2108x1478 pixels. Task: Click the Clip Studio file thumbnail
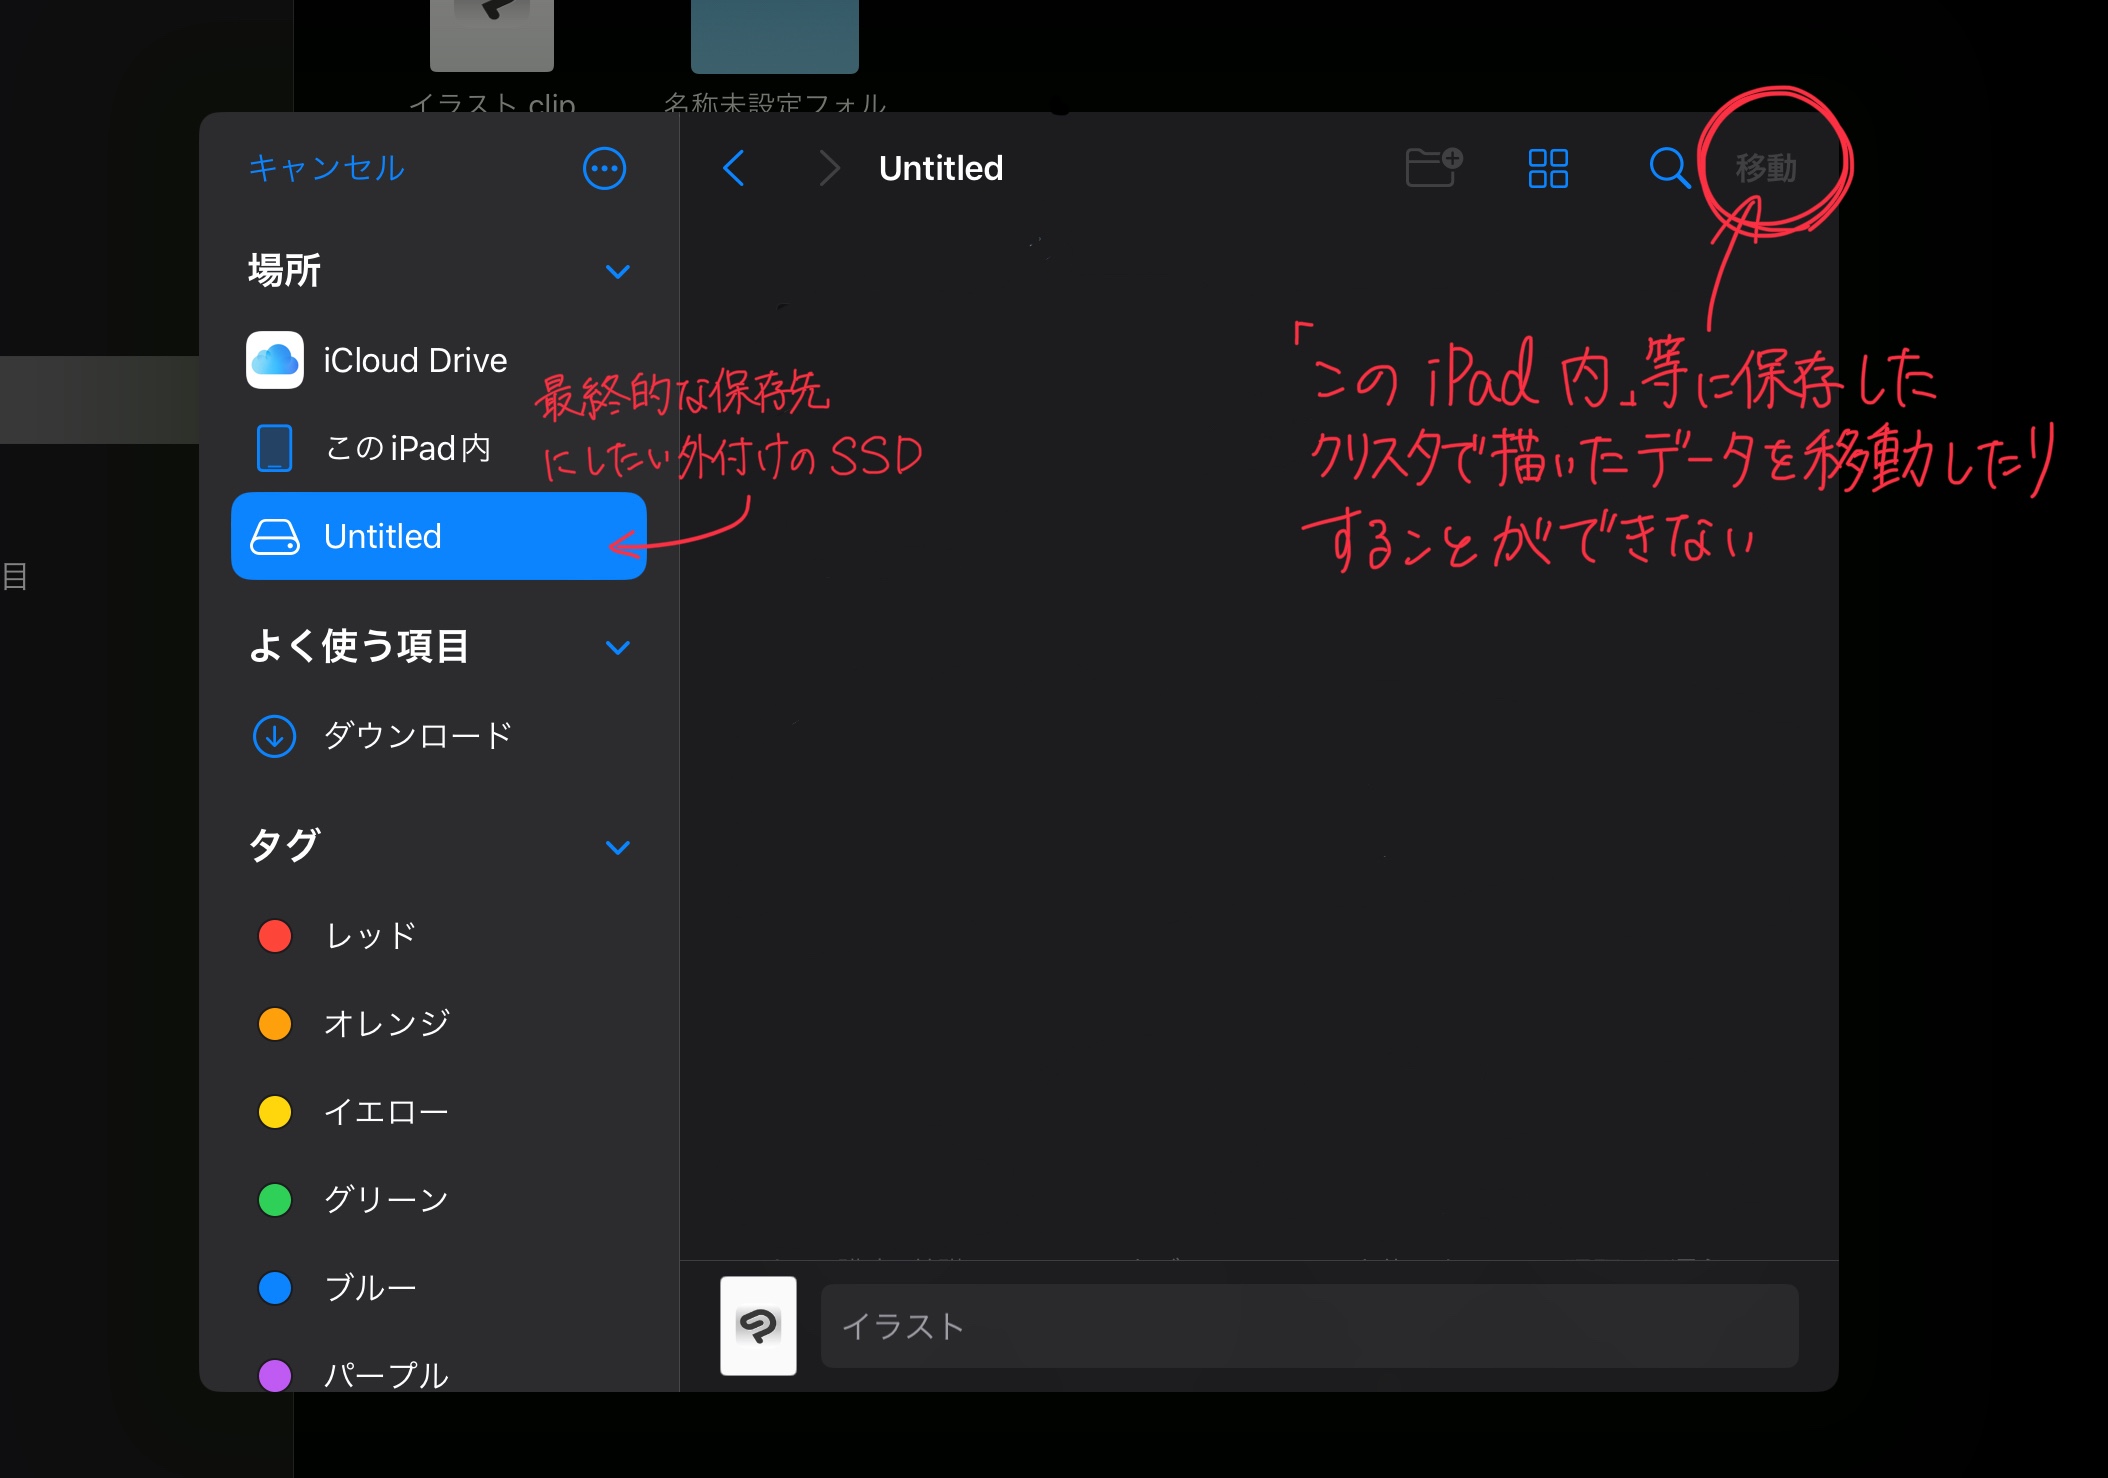click(x=758, y=1326)
